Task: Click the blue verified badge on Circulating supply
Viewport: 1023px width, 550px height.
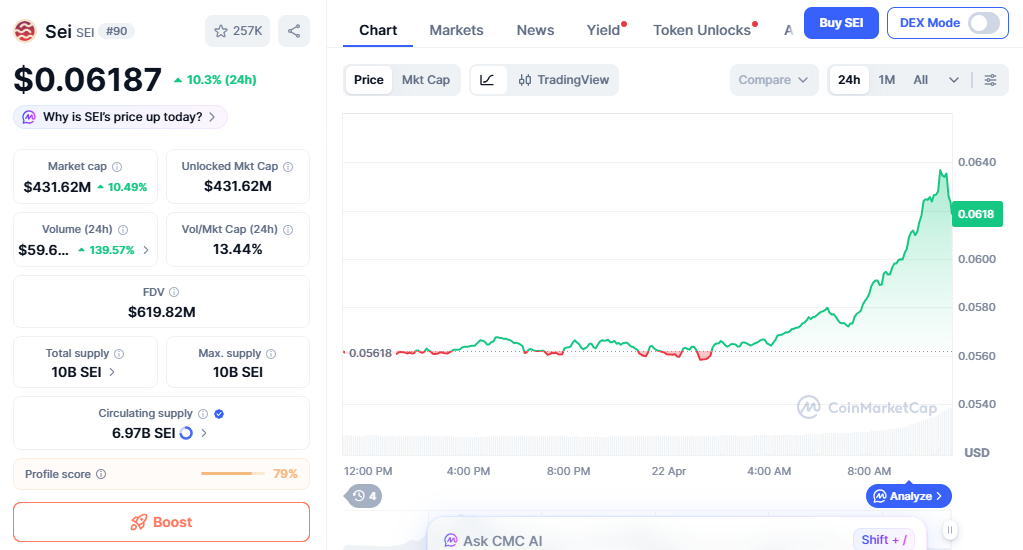Action: (x=219, y=414)
